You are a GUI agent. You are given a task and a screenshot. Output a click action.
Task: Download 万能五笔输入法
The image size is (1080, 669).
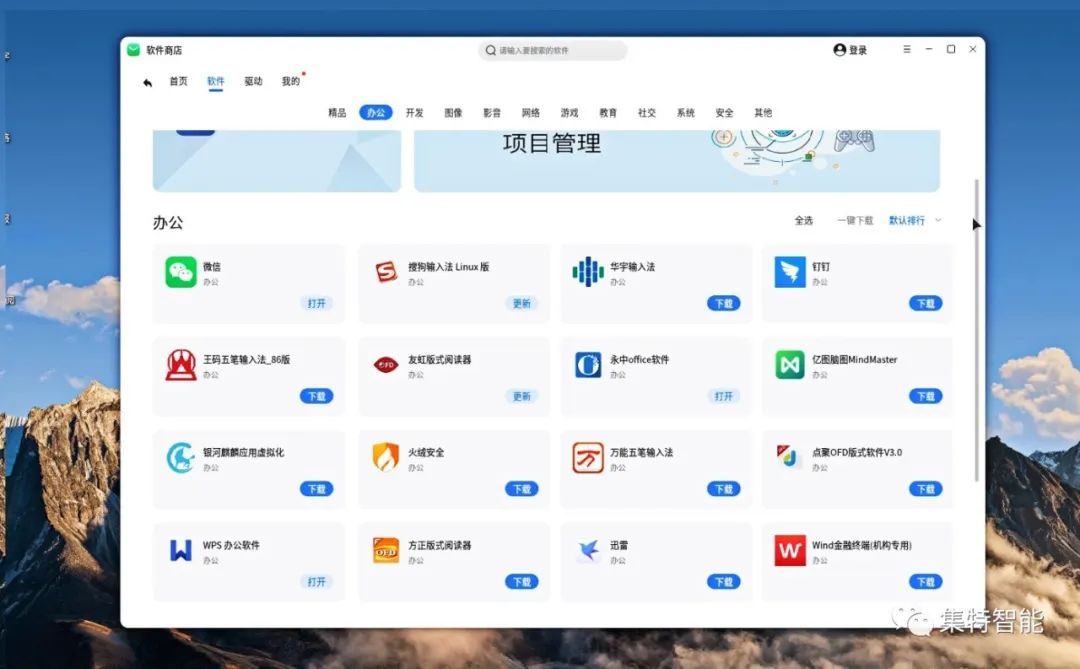tap(723, 489)
